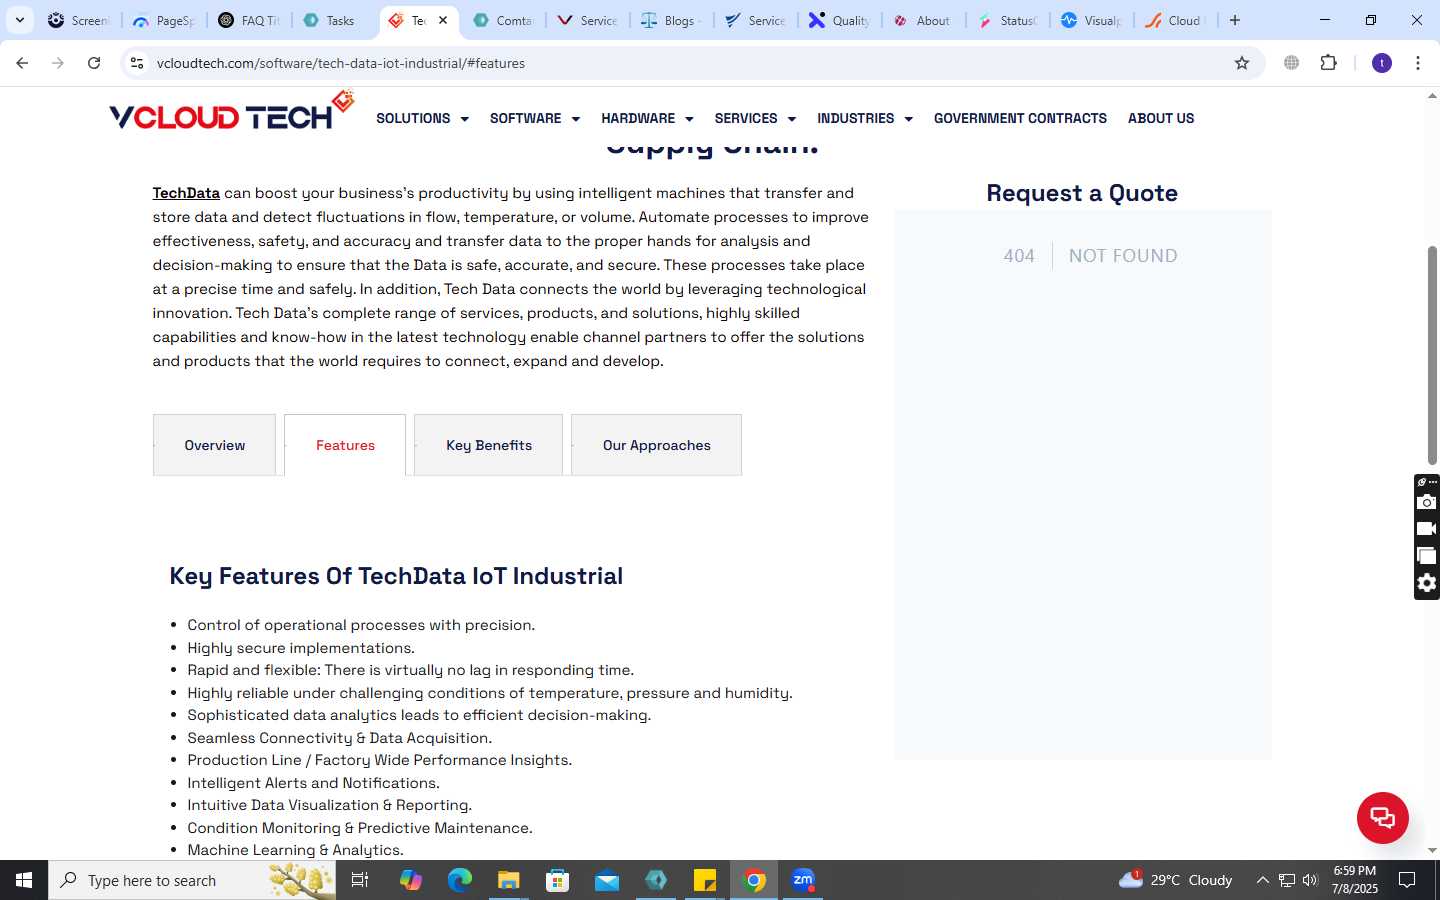Switch to the Overview tab

point(214,445)
